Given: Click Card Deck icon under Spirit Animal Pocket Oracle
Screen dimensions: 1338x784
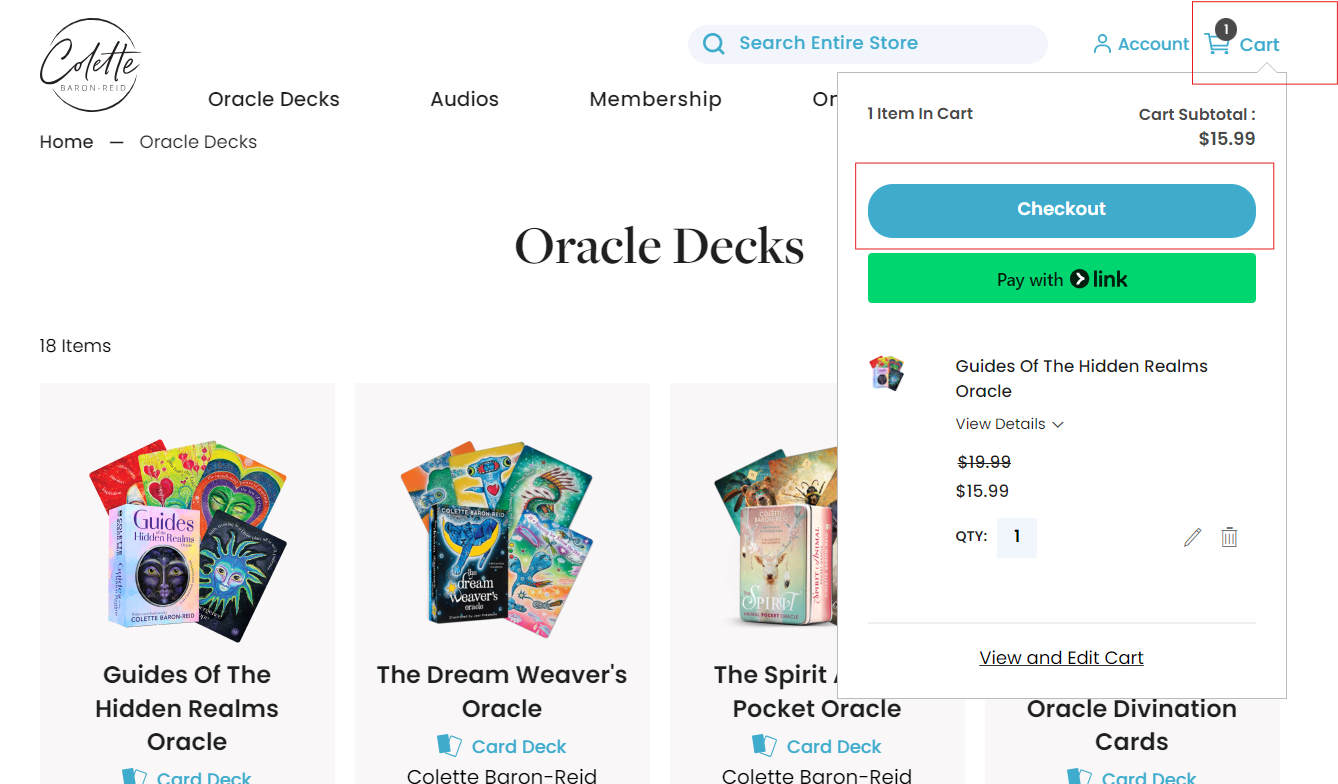Looking at the screenshot, I should [x=764, y=746].
